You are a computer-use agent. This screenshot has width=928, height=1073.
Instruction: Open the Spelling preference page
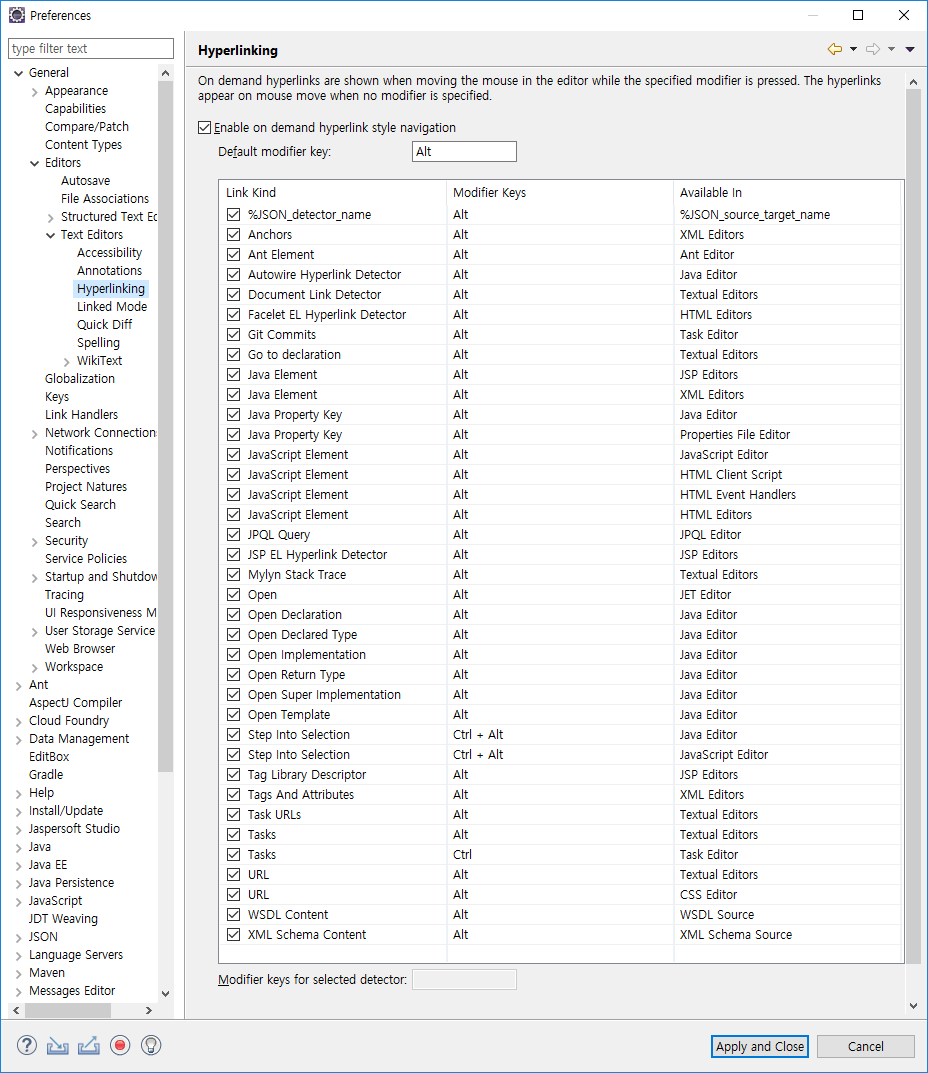pyautogui.click(x=98, y=342)
